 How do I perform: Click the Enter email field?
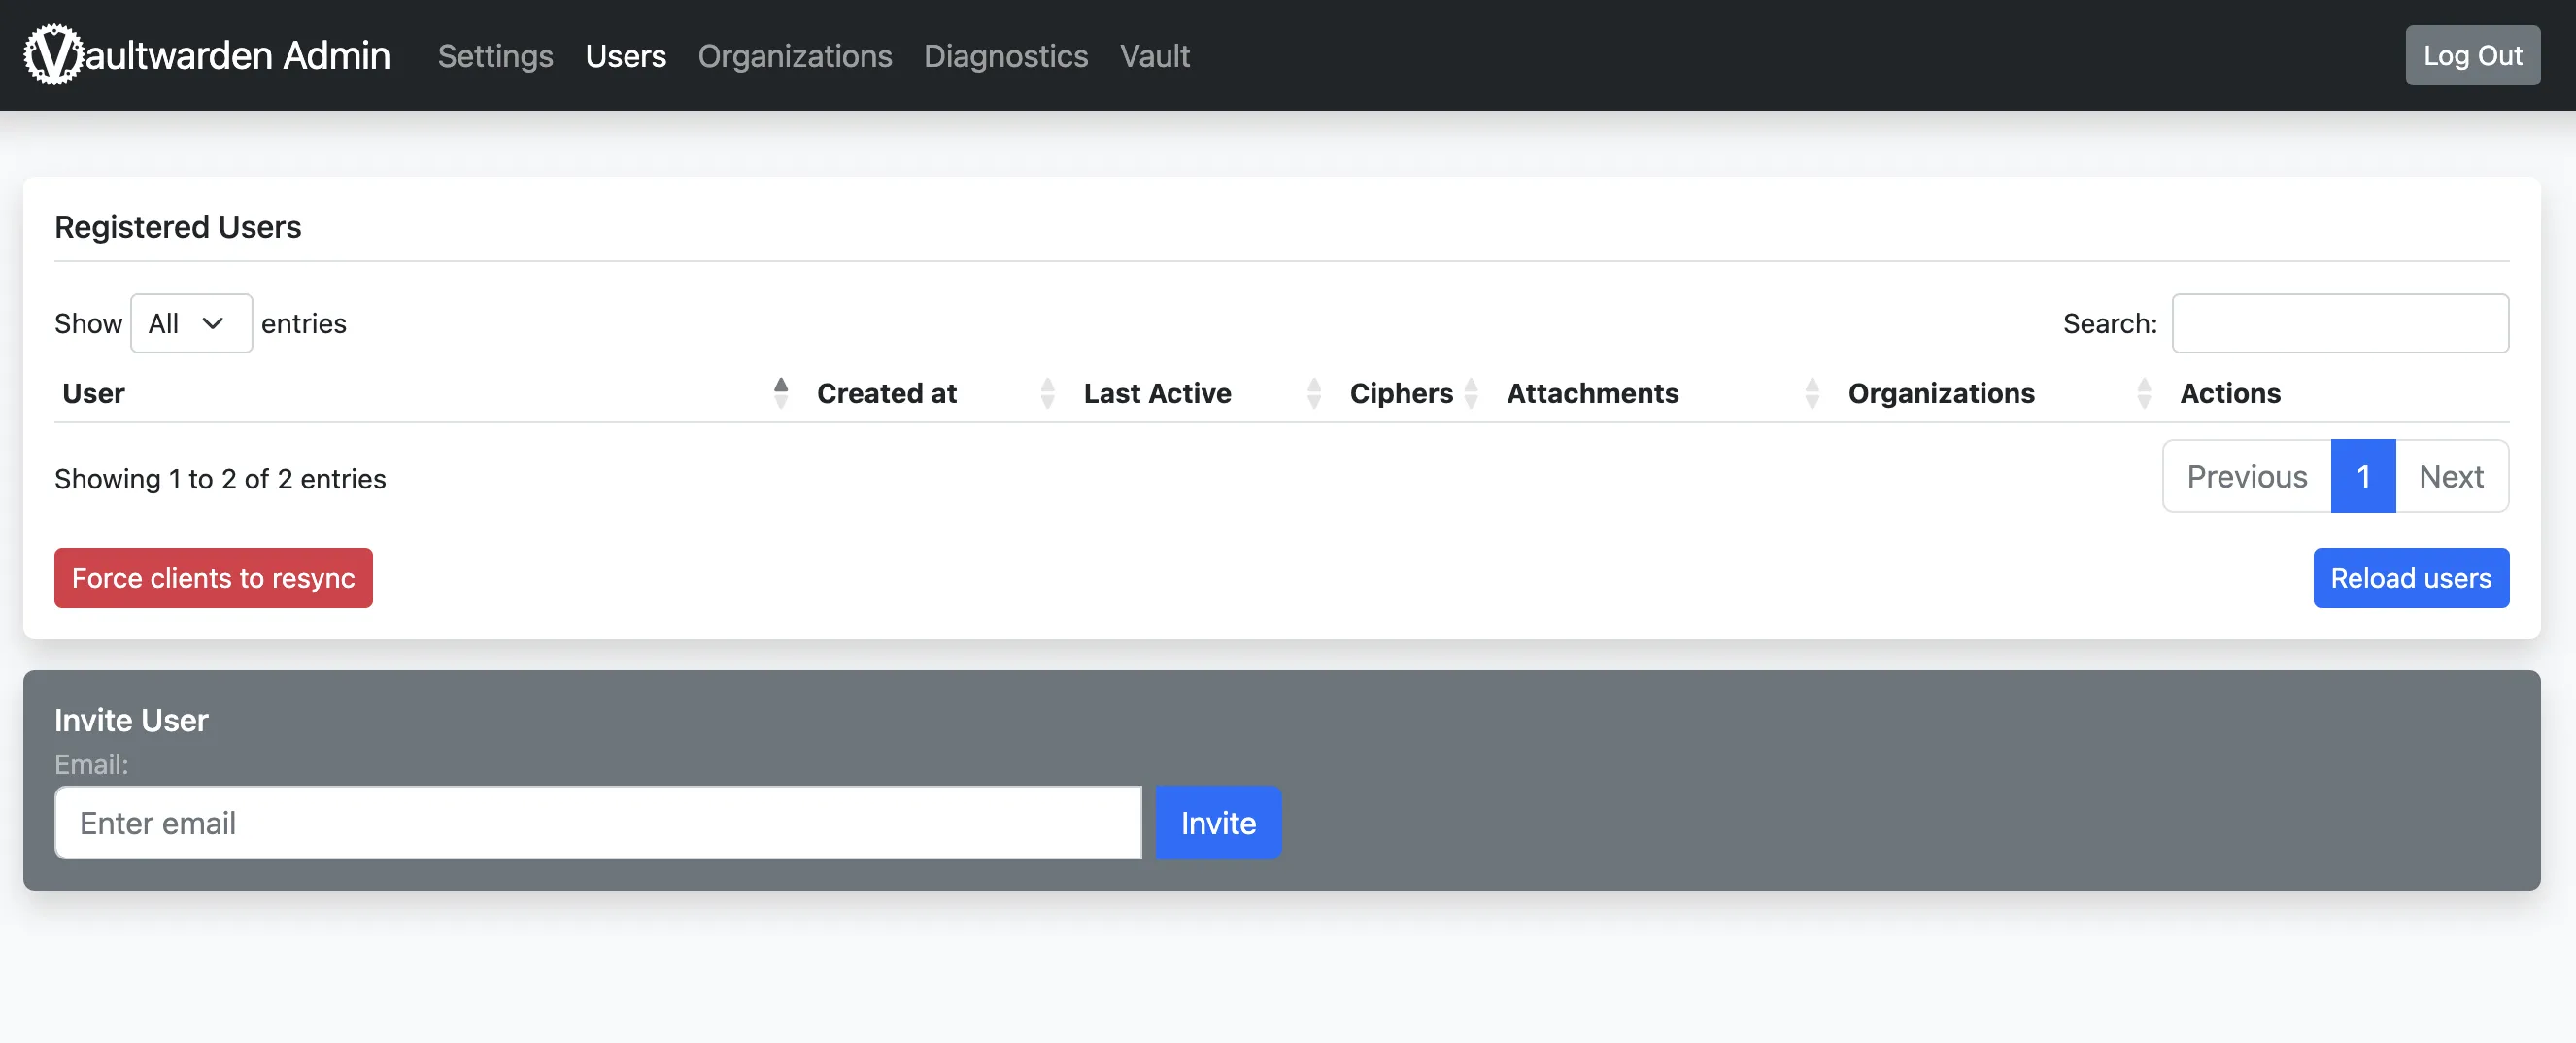click(x=597, y=822)
